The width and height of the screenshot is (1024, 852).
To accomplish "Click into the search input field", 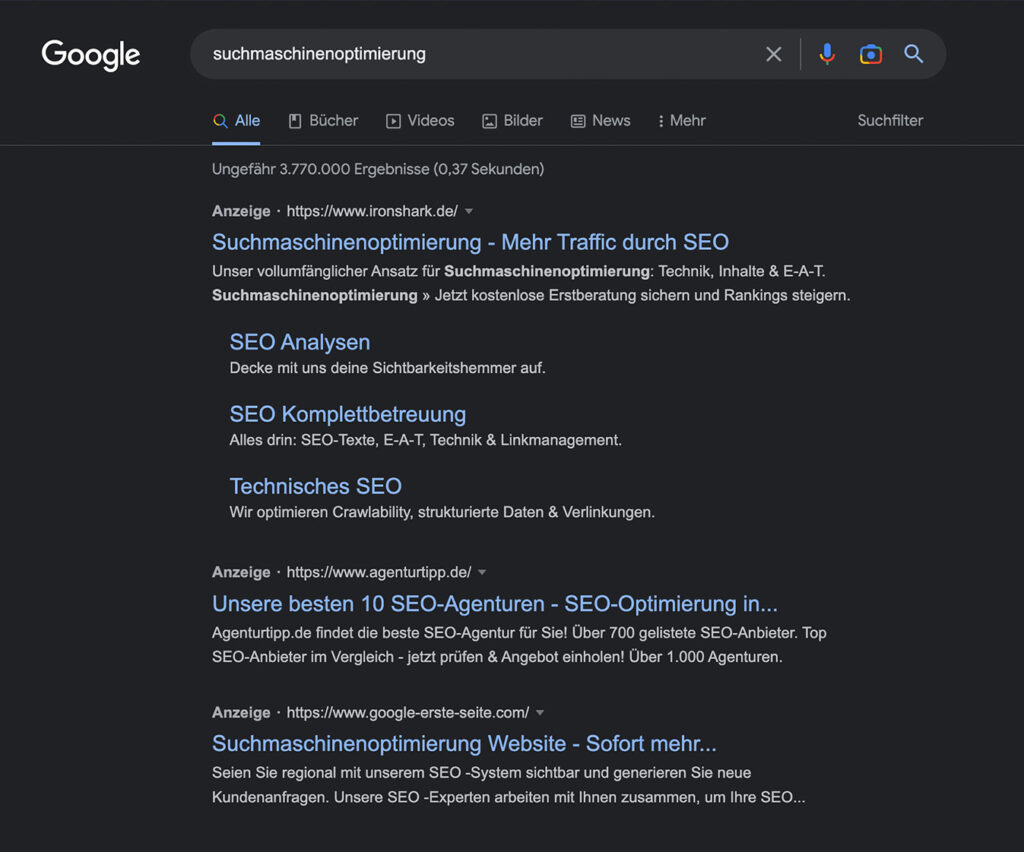I will point(480,54).
